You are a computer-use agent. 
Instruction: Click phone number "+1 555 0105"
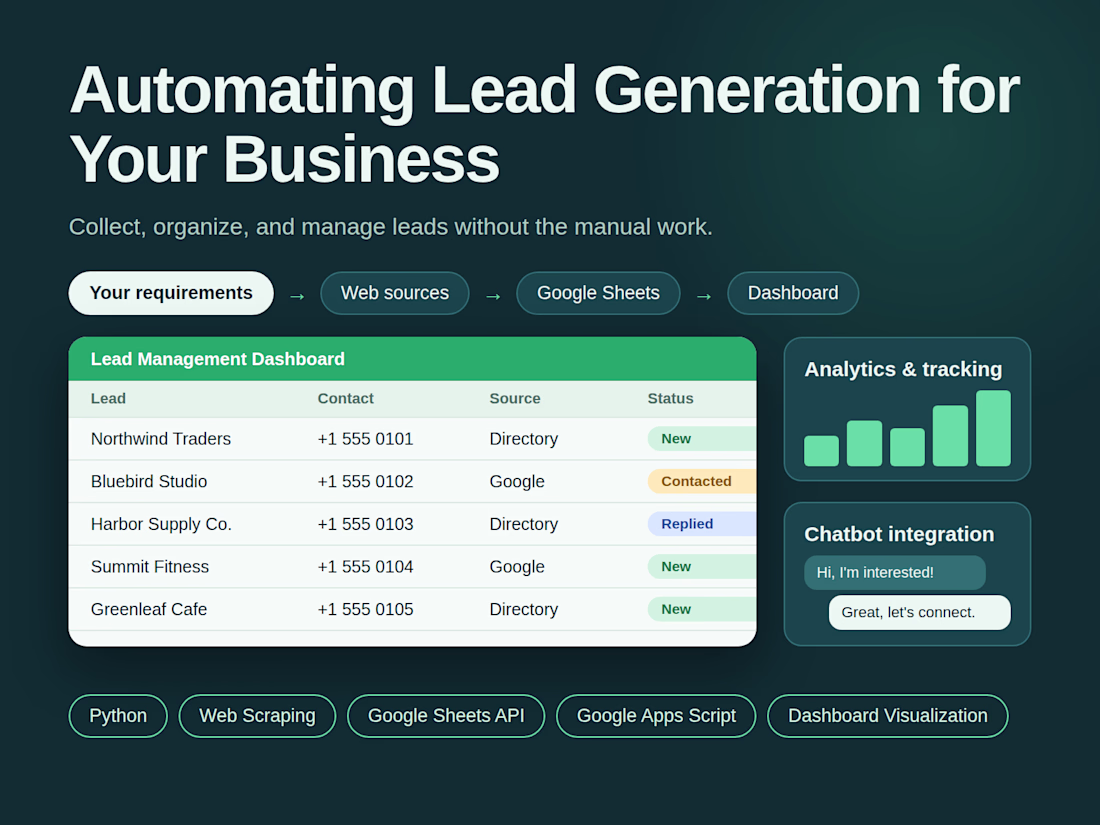365,610
